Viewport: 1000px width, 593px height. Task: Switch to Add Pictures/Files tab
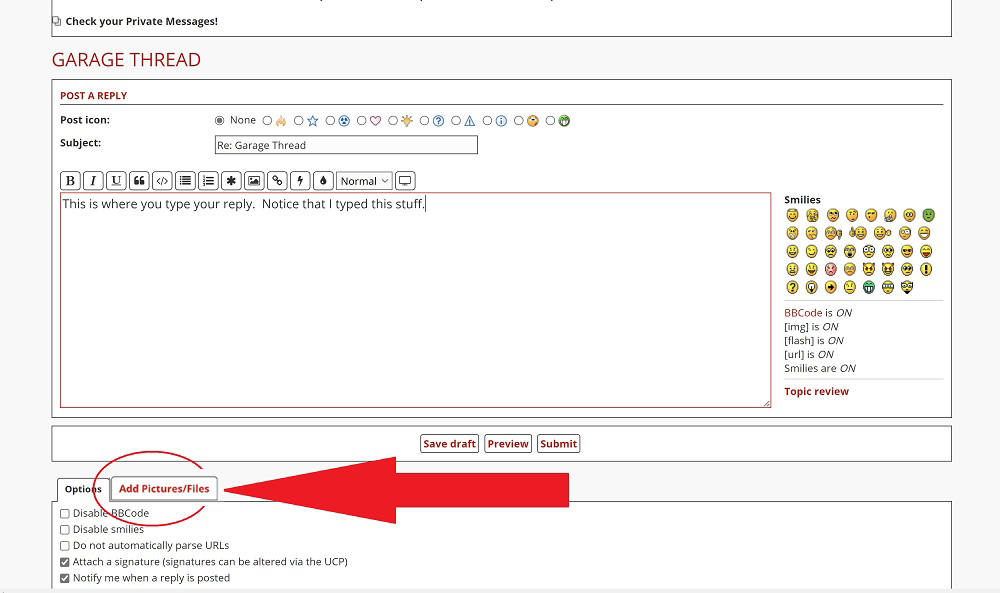(x=164, y=489)
